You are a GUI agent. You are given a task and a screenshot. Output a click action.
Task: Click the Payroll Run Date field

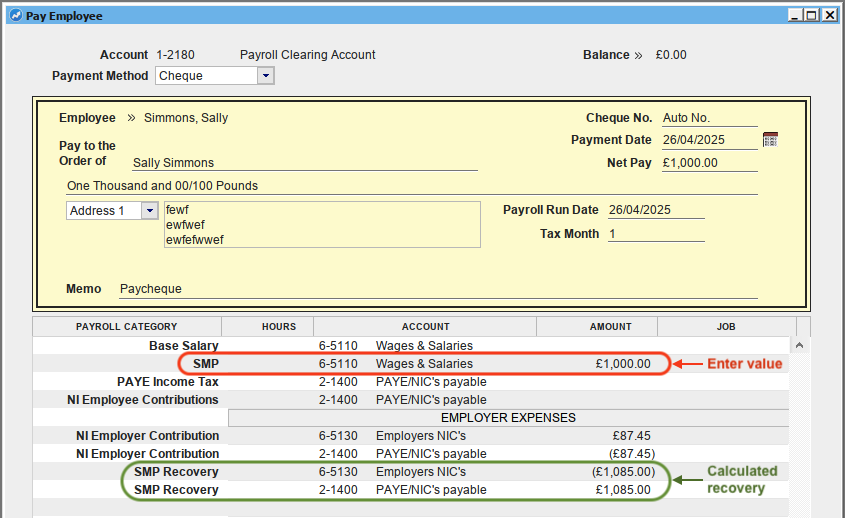pyautogui.click(x=656, y=210)
